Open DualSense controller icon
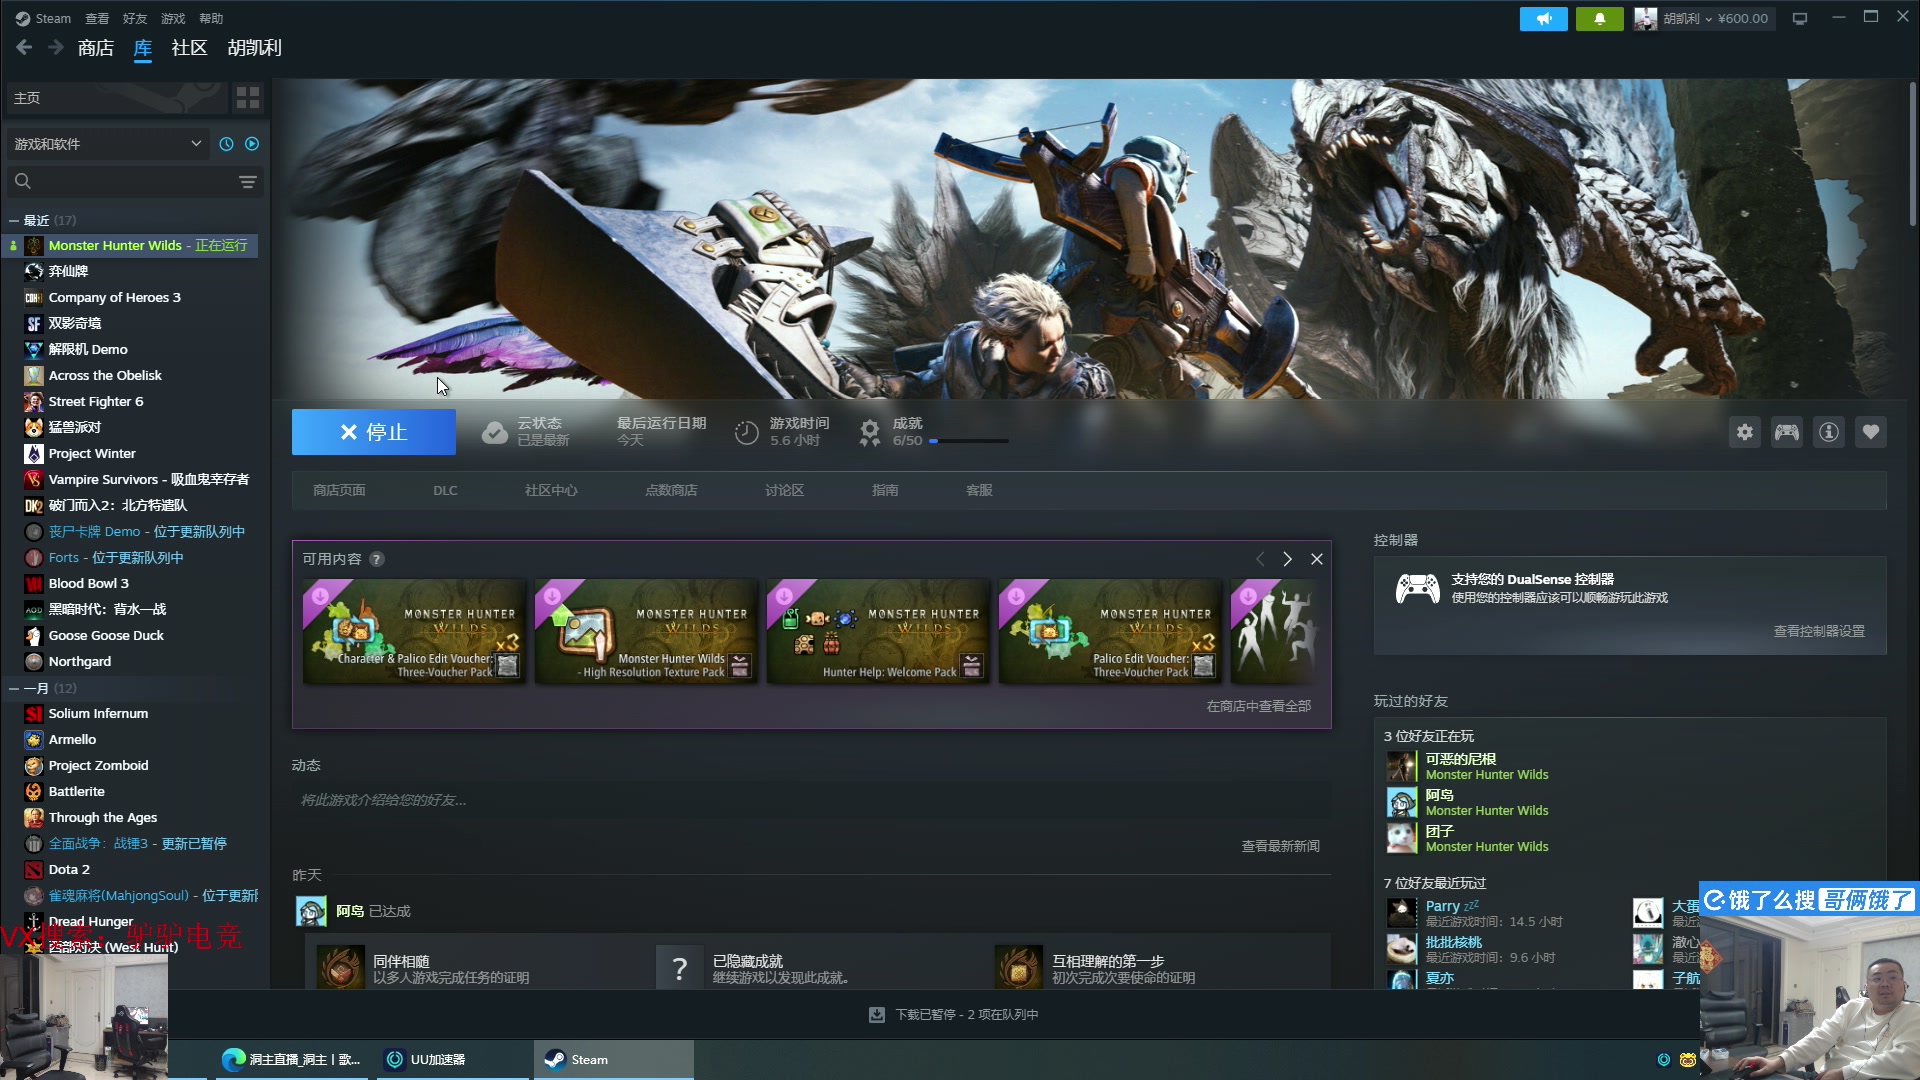This screenshot has width=1920, height=1080. (1417, 588)
